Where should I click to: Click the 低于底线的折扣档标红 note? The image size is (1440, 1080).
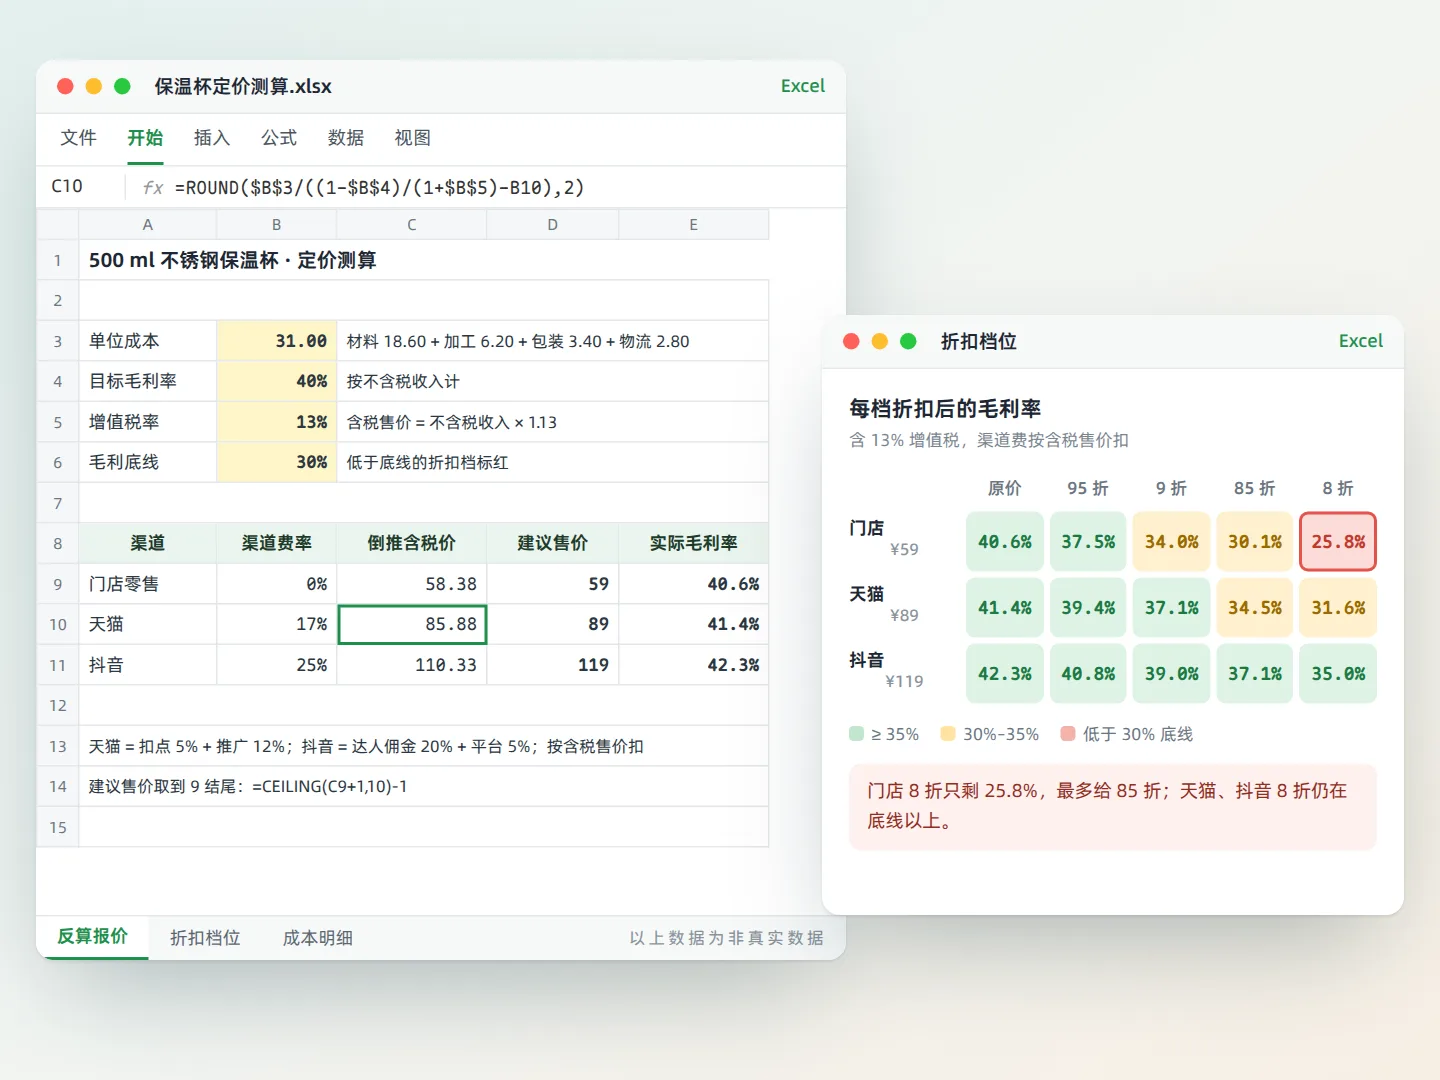click(x=552, y=462)
